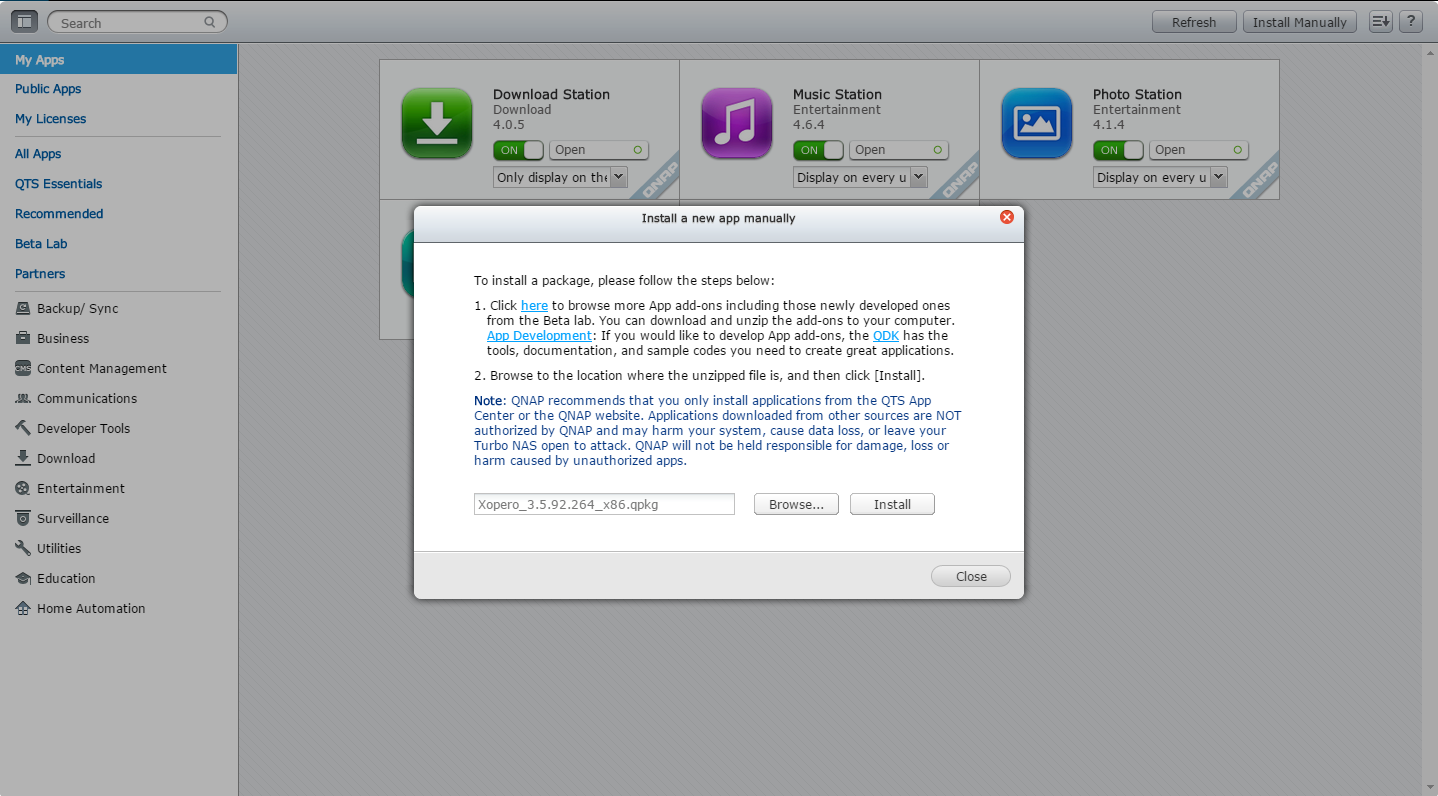Open the sort order icon

(x=1381, y=21)
